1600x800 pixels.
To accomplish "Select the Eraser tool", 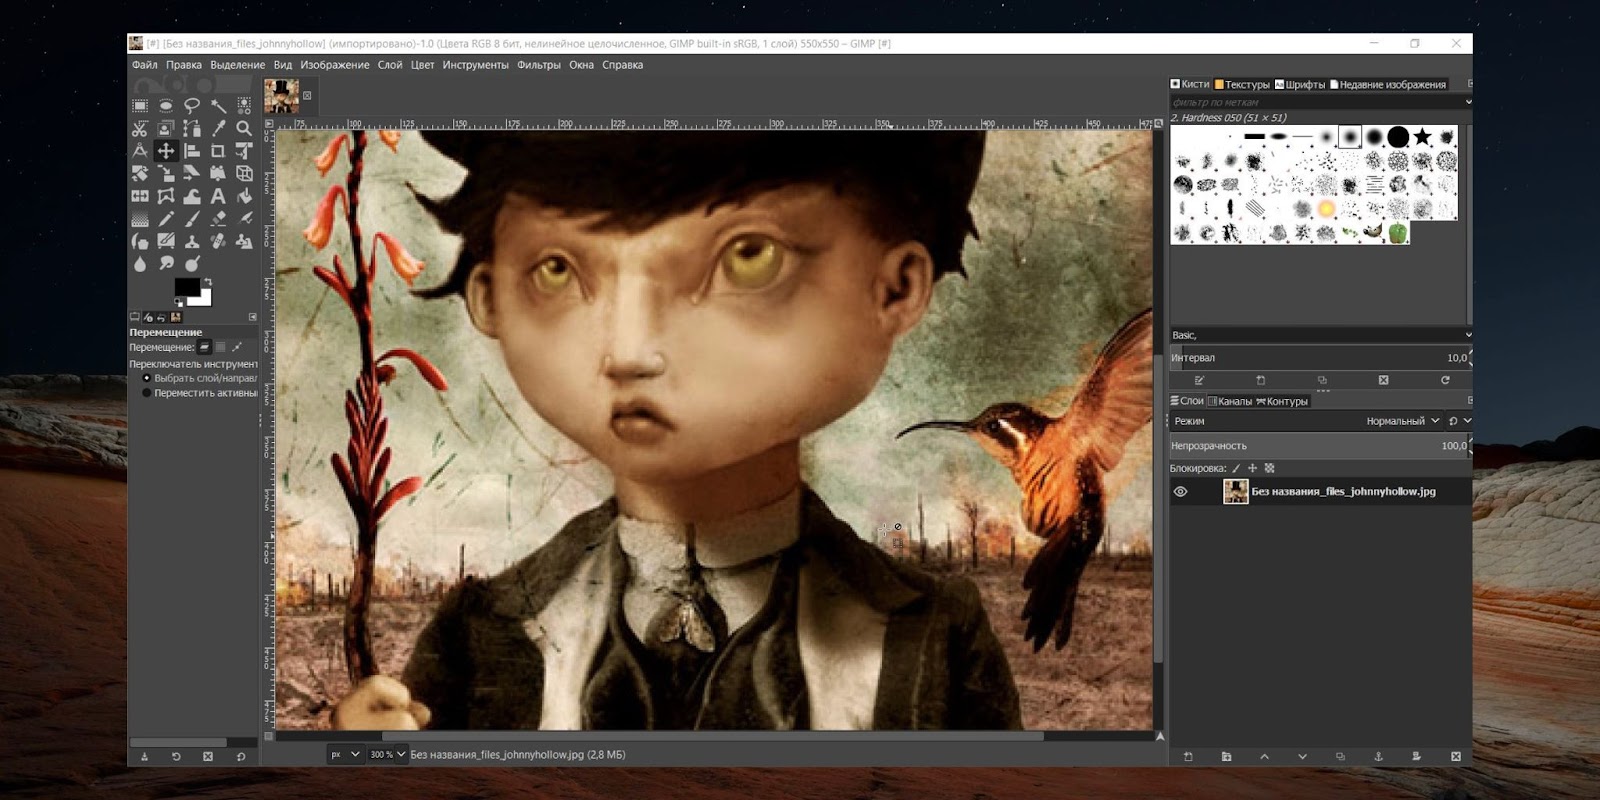I will pyautogui.click(x=218, y=219).
